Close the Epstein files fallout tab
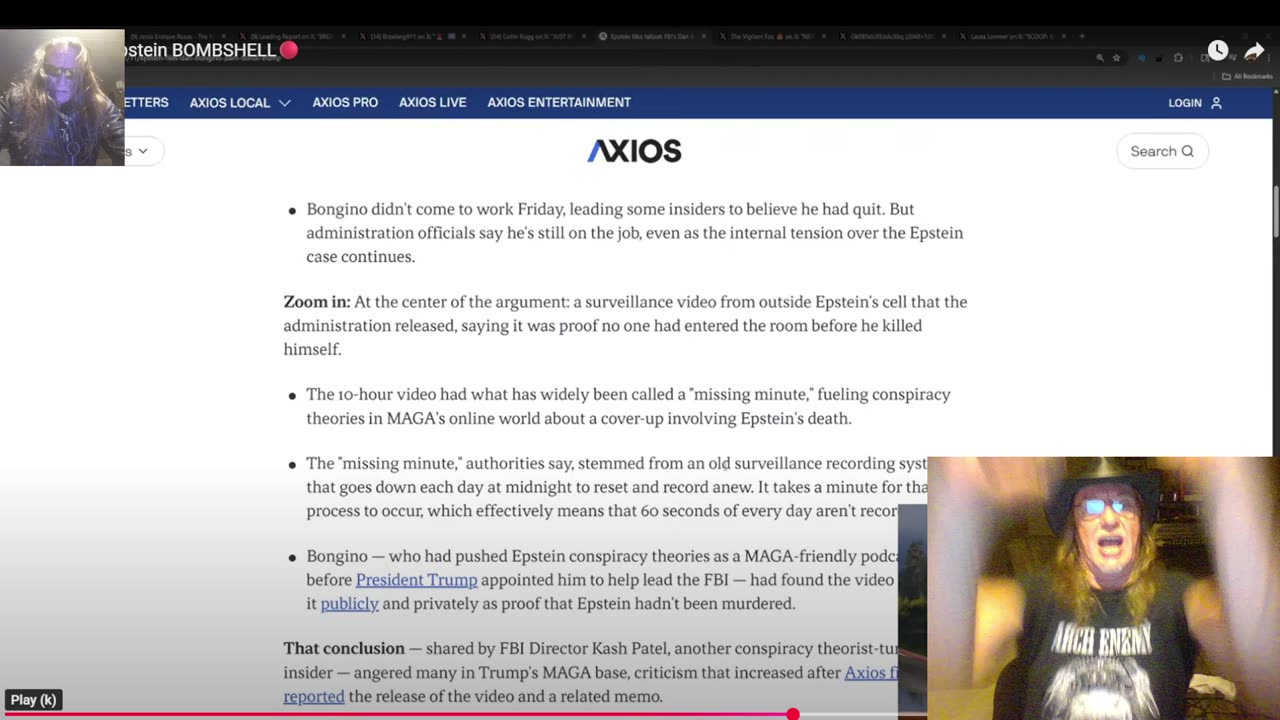1280x720 pixels. click(704, 36)
